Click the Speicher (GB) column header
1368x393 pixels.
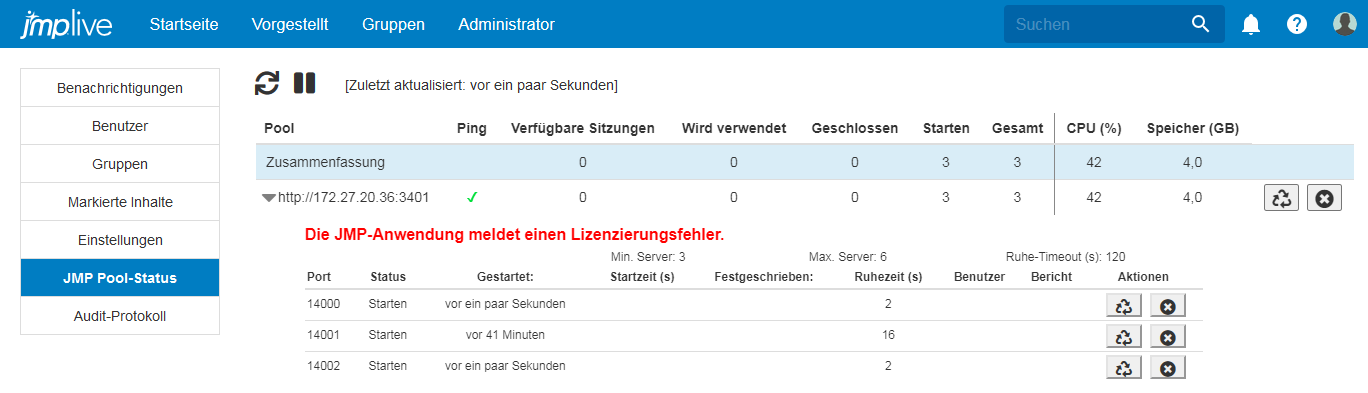(1193, 128)
